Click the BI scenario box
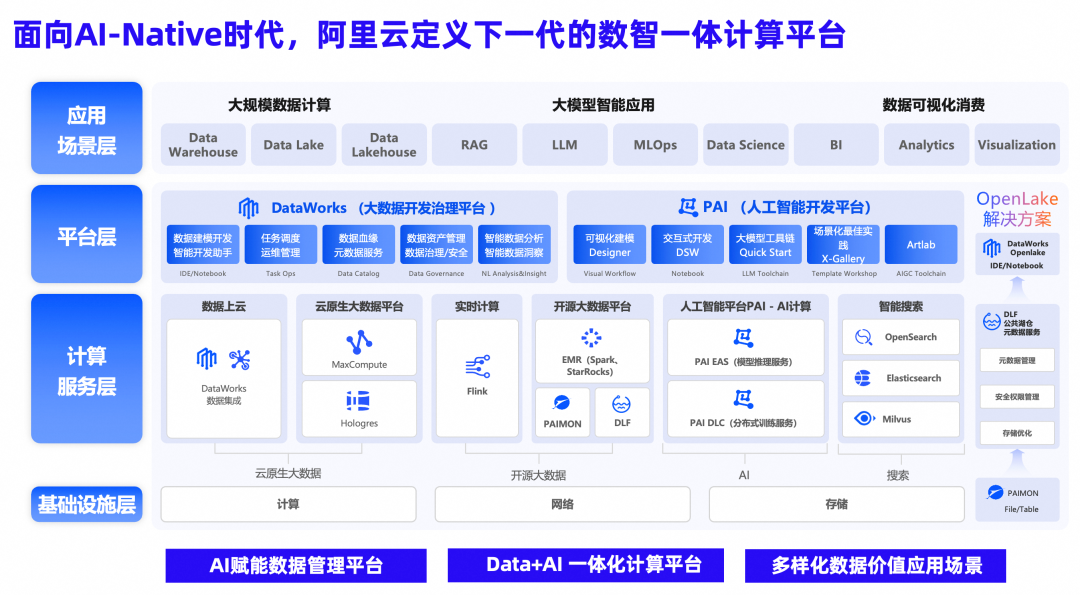1080x595 pixels. pos(836,145)
